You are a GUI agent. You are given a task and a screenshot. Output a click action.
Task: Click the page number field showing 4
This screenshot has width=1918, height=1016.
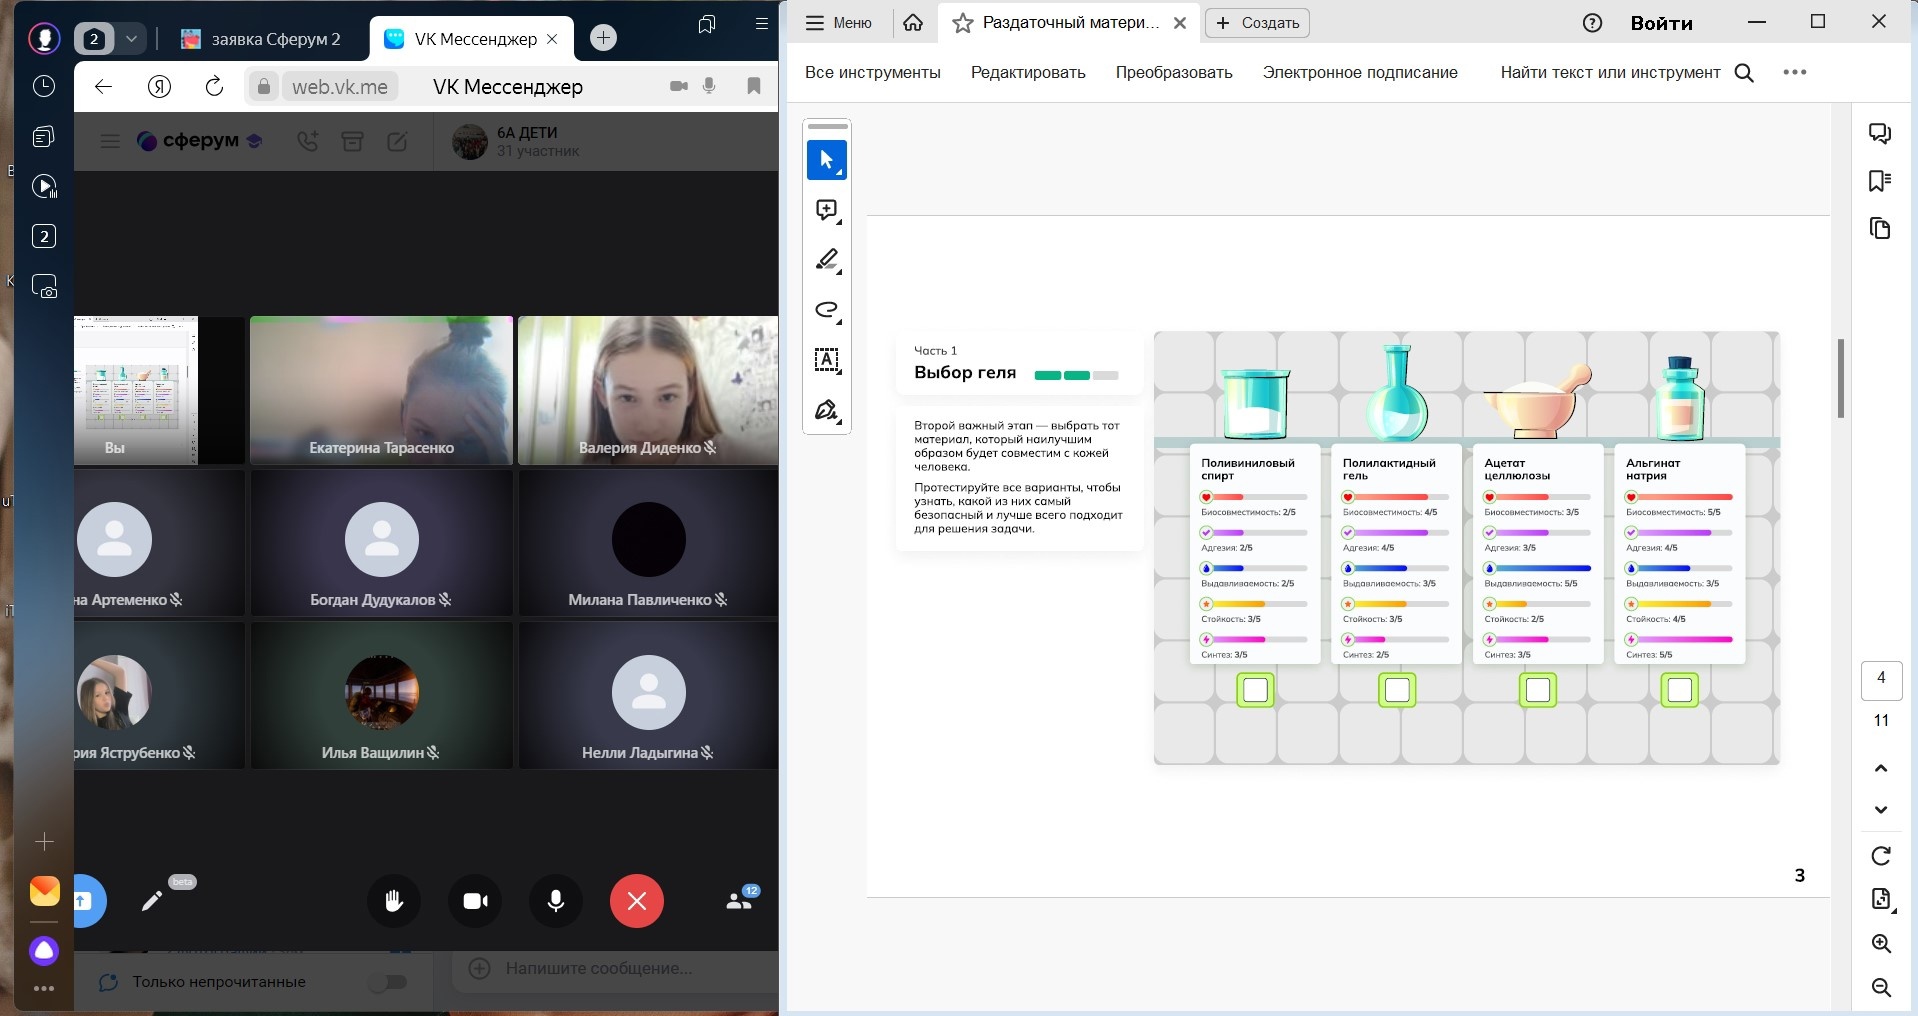[1881, 678]
